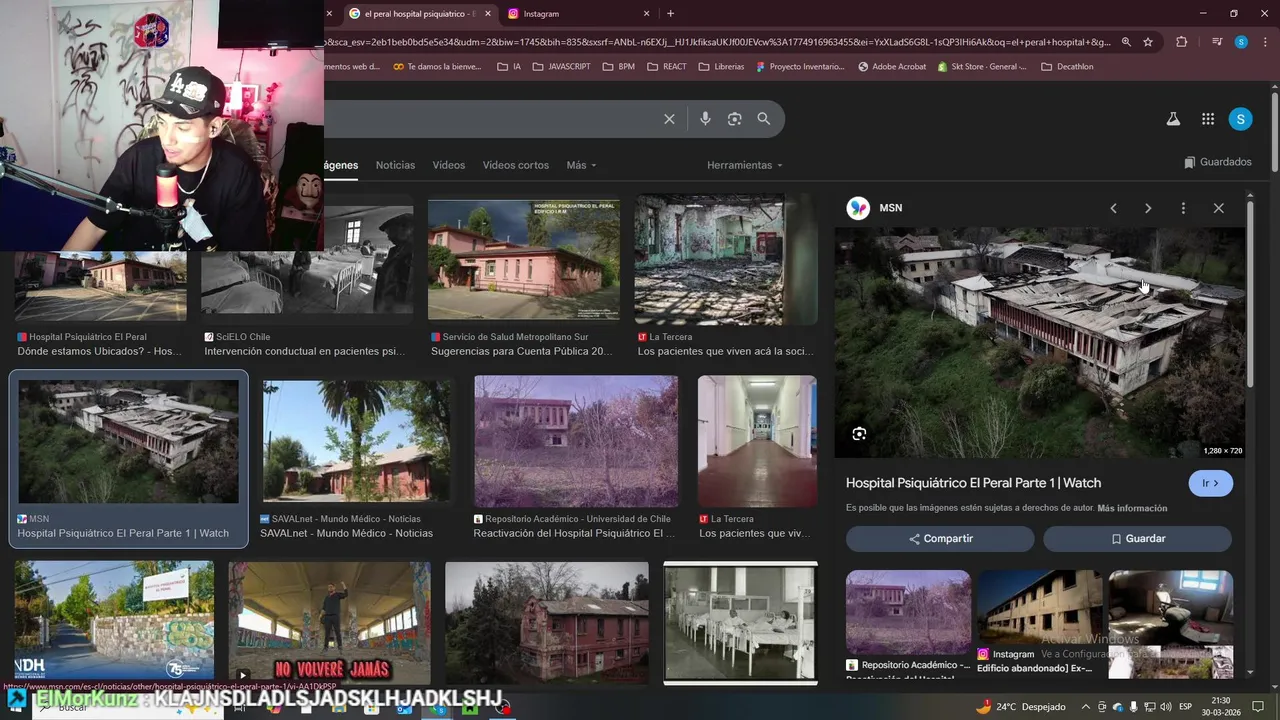Click the Compartir share button
Image resolution: width=1280 pixels, height=720 pixels.
point(940,539)
